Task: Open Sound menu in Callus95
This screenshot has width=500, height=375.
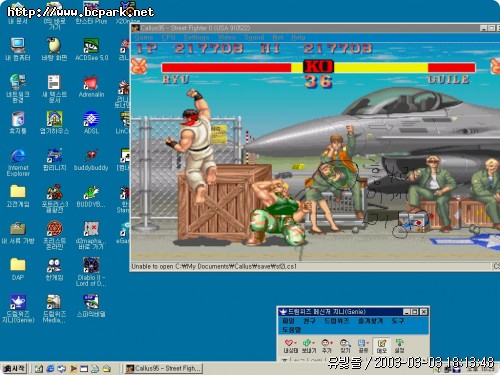Action: (254, 37)
